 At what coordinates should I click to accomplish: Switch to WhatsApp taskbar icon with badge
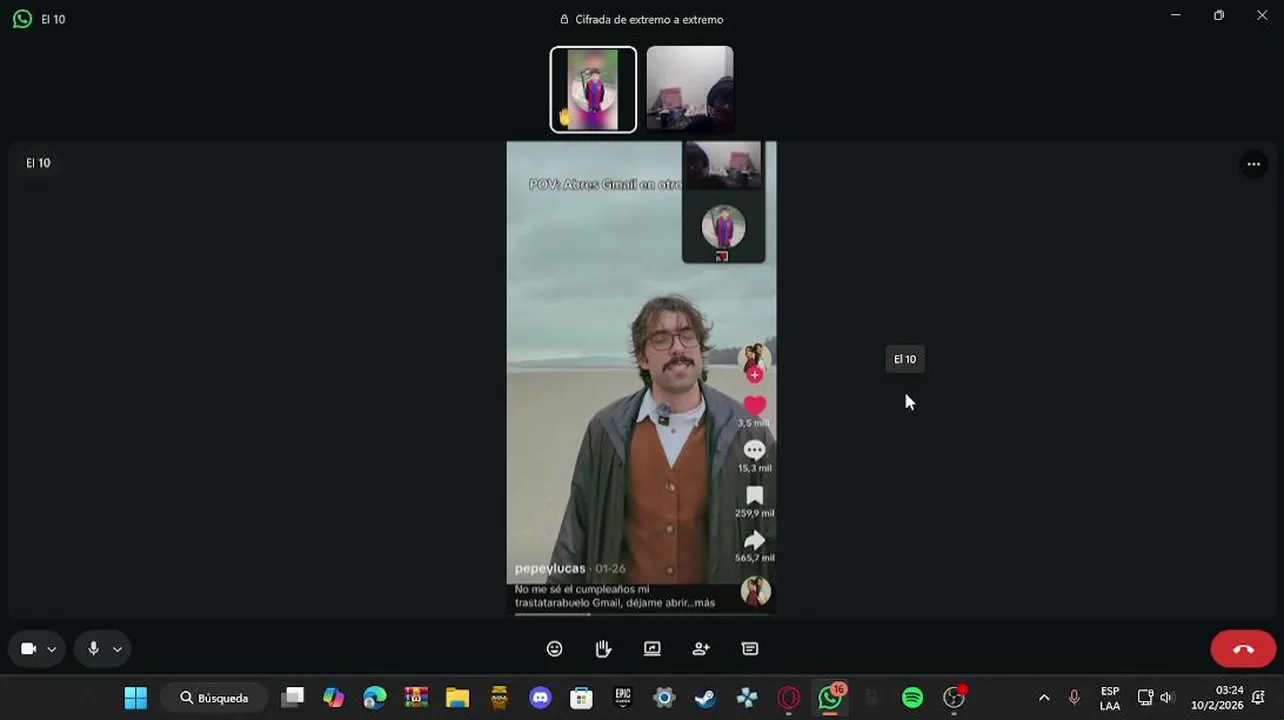click(x=830, y=698)
